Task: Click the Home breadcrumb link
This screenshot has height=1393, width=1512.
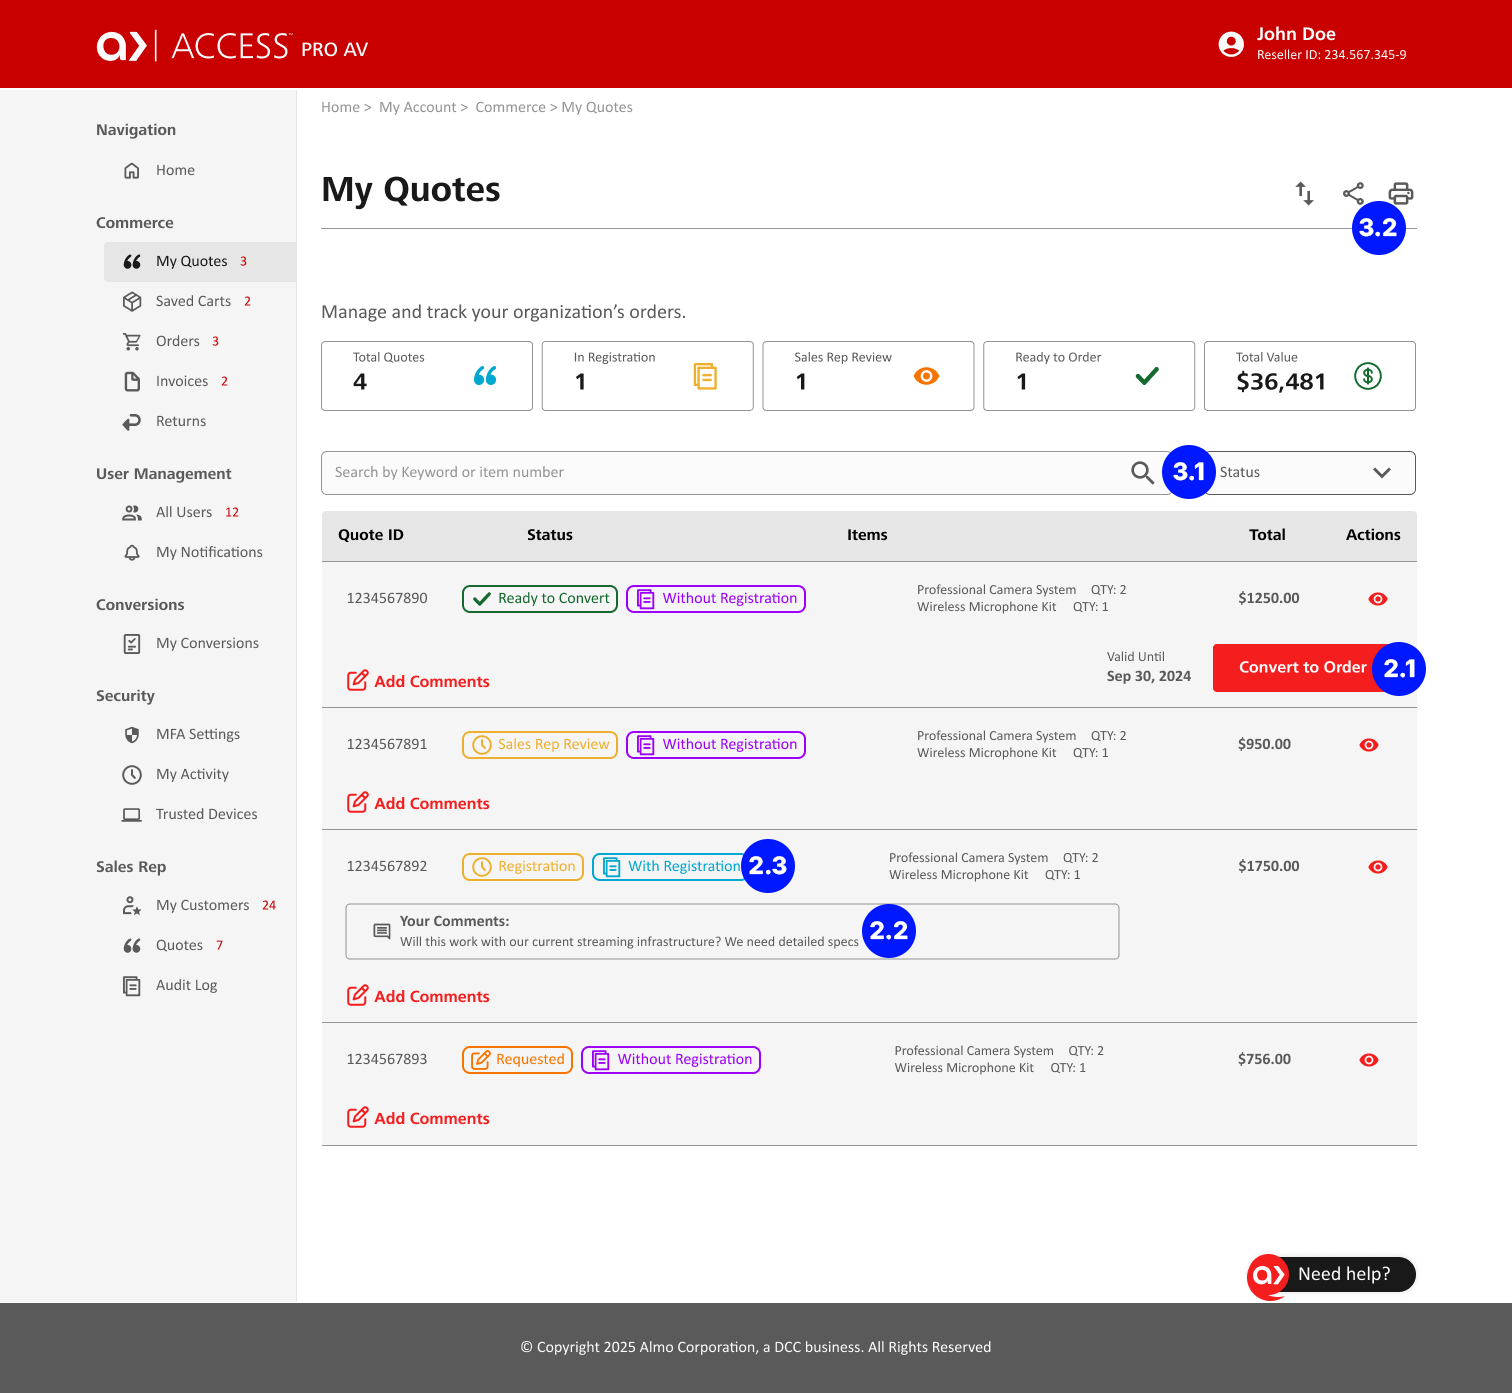Action: coord(340,107)
